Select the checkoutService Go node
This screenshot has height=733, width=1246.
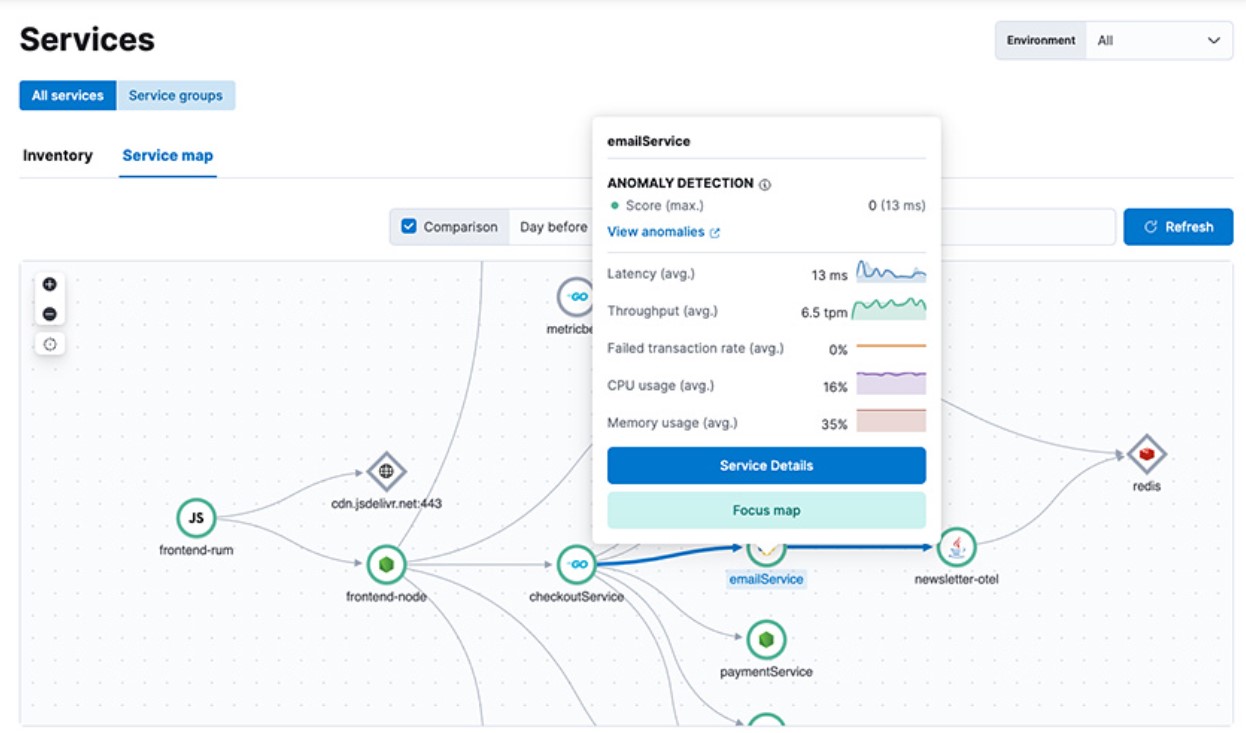[576, 565]
